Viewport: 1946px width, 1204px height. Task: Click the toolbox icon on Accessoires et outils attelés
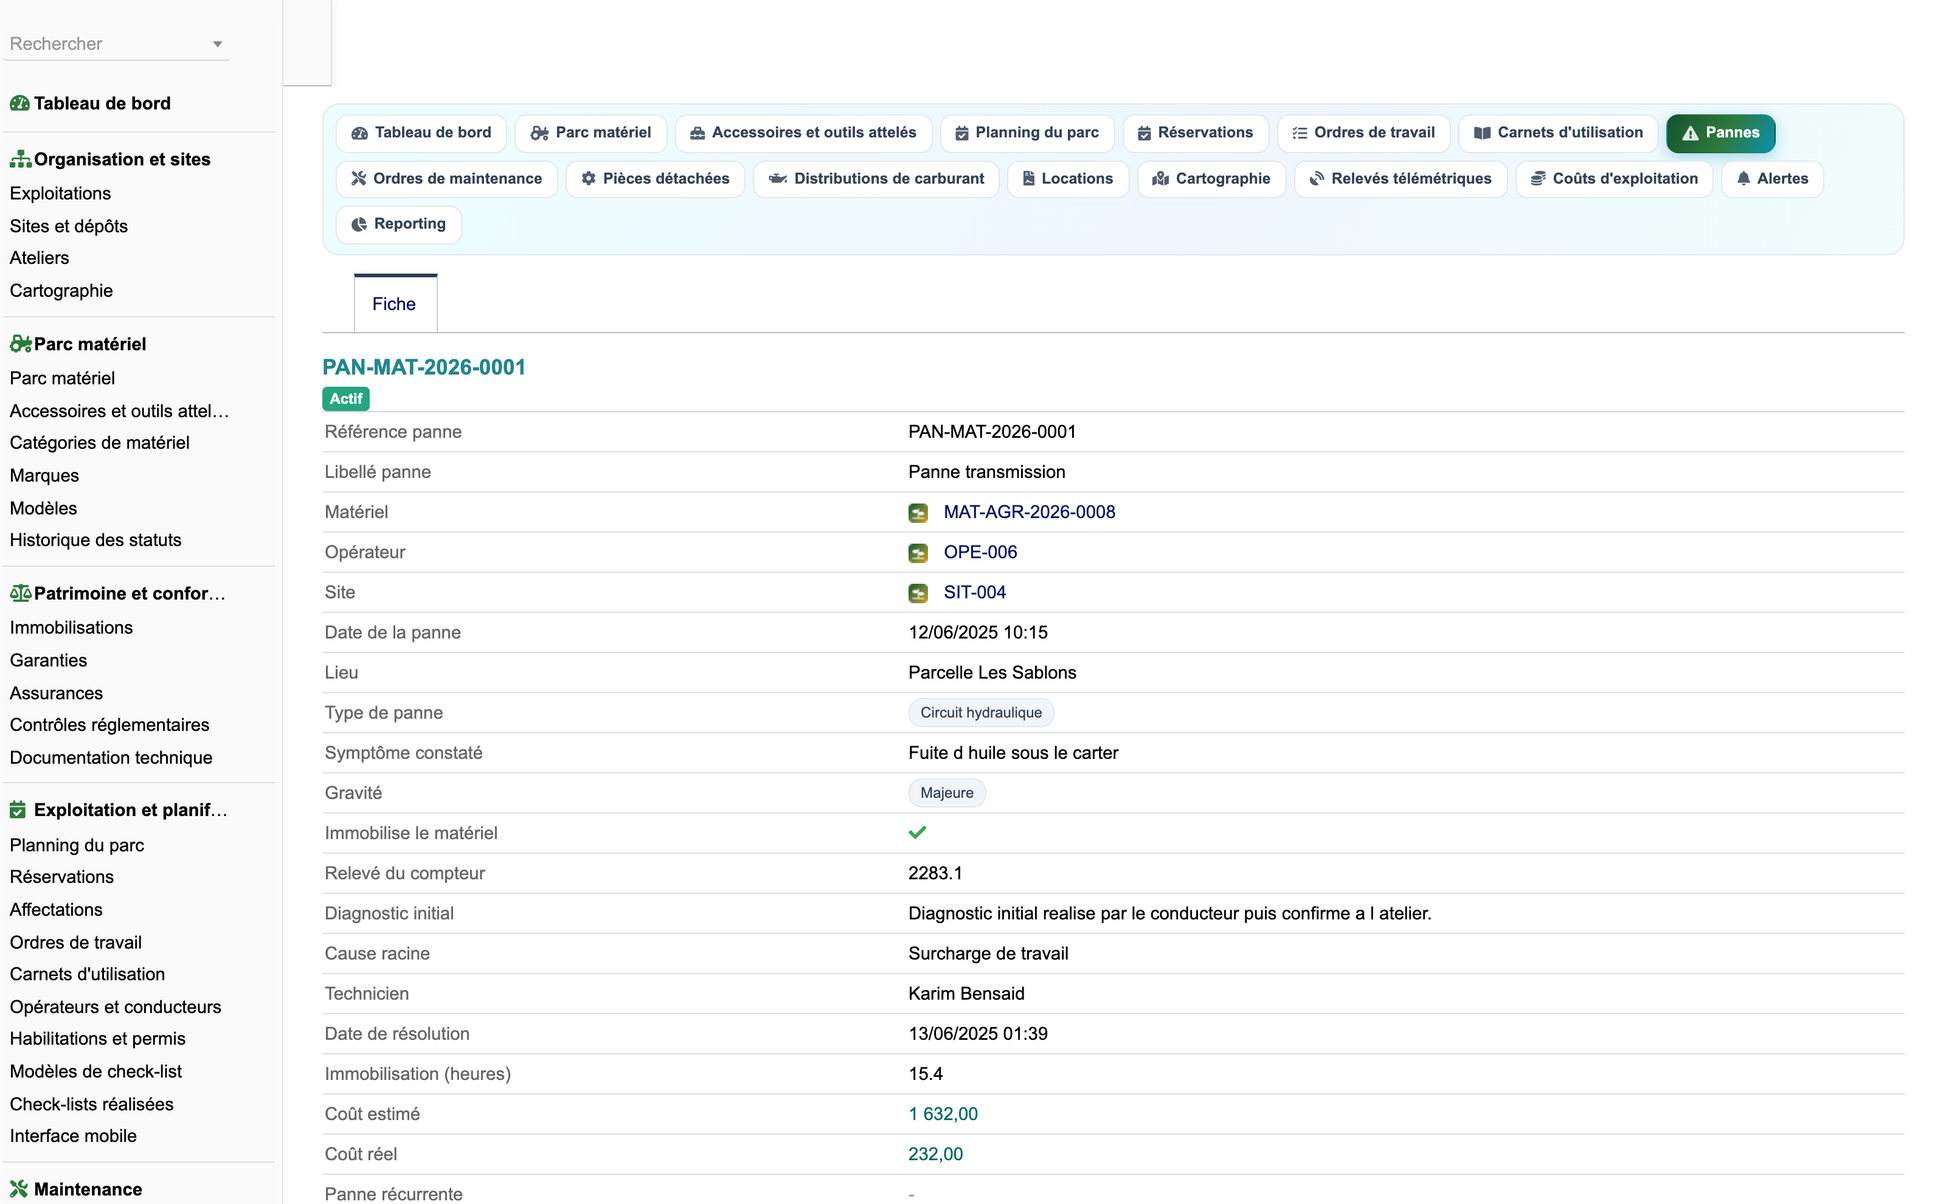(698, 133)
